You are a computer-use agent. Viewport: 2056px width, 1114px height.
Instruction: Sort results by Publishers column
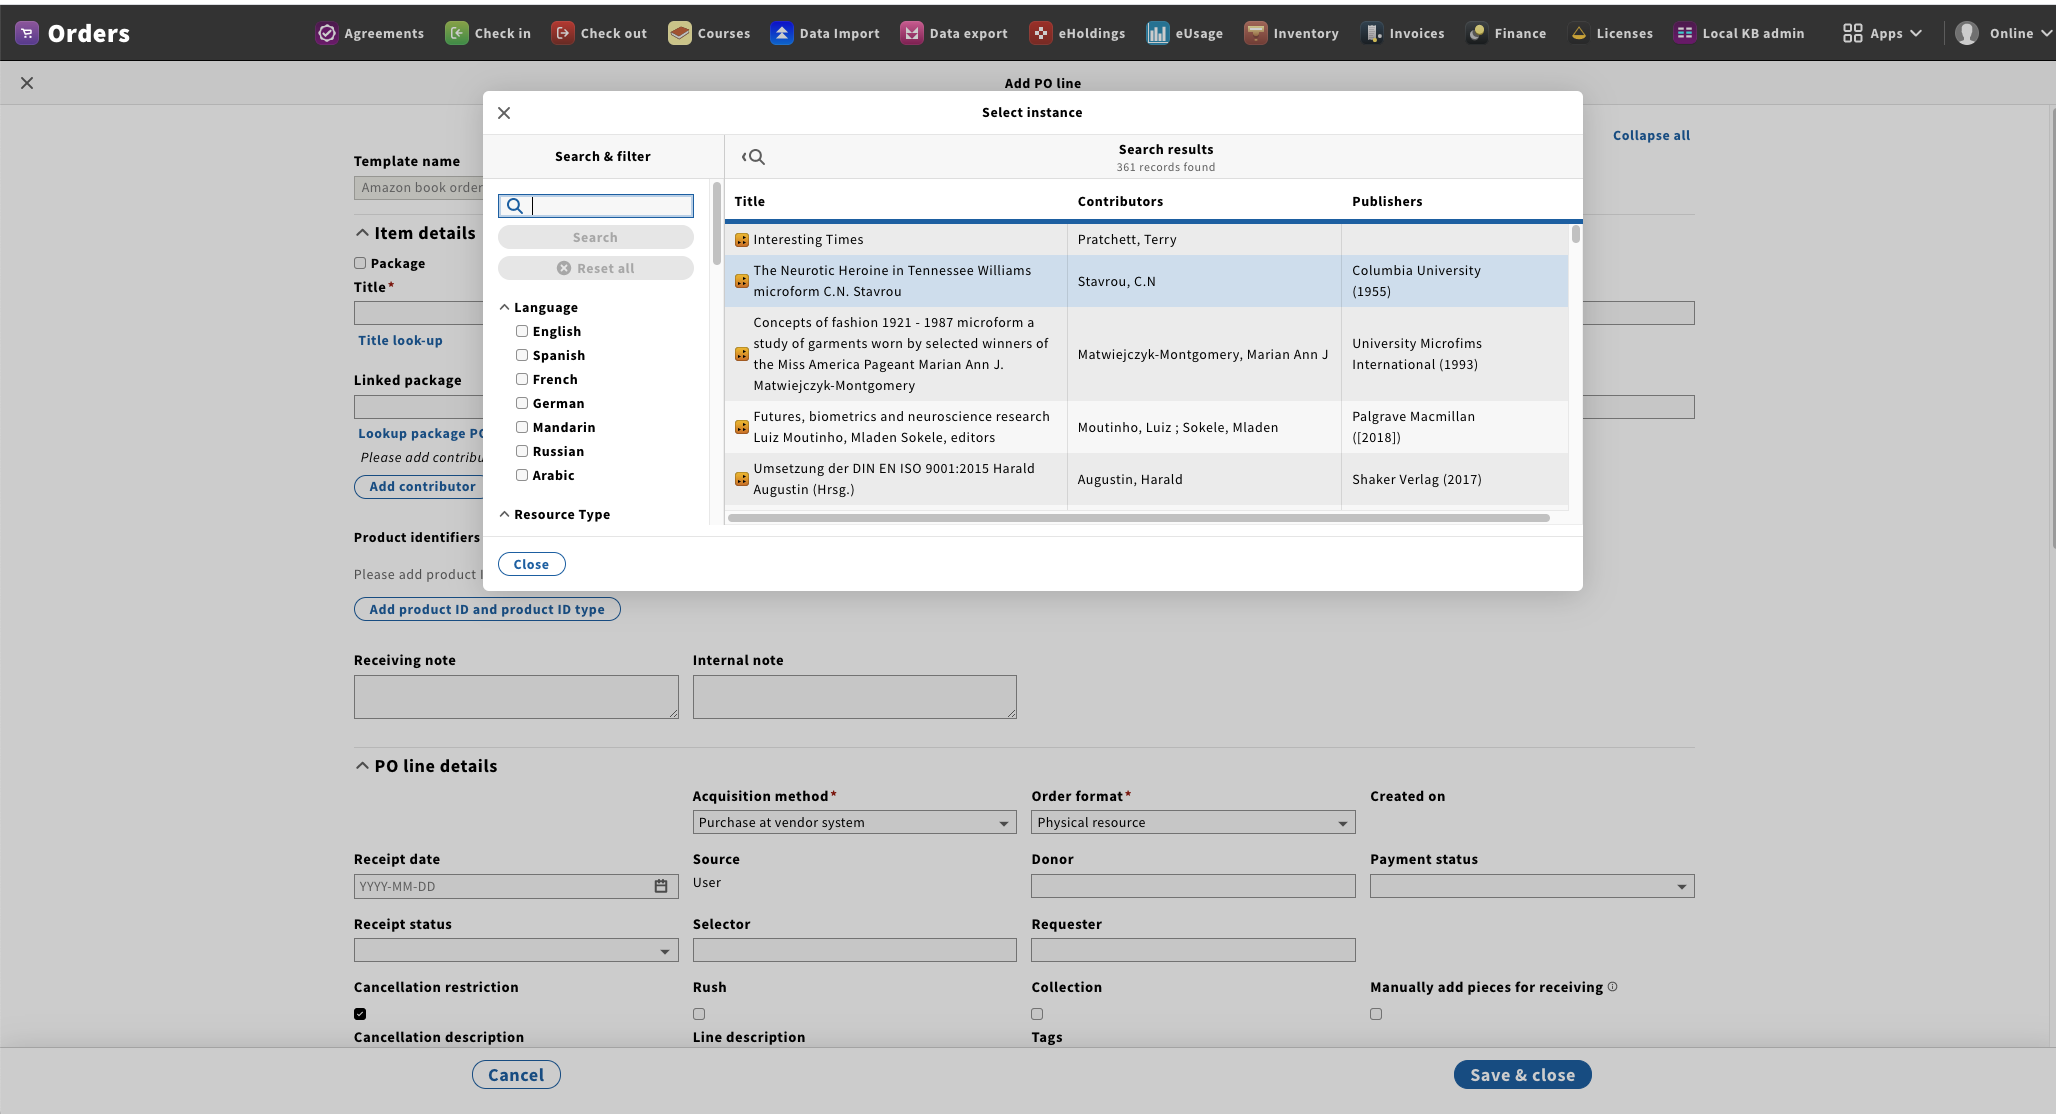pos(1387,201)
